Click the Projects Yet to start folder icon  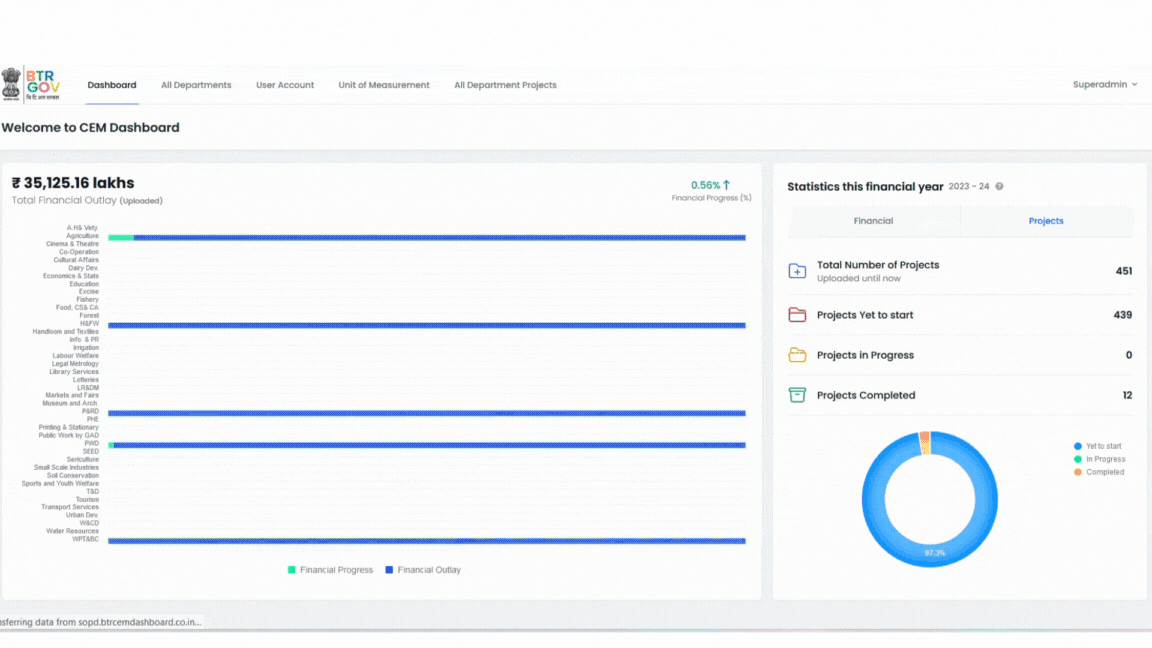[x=797, y=315]
